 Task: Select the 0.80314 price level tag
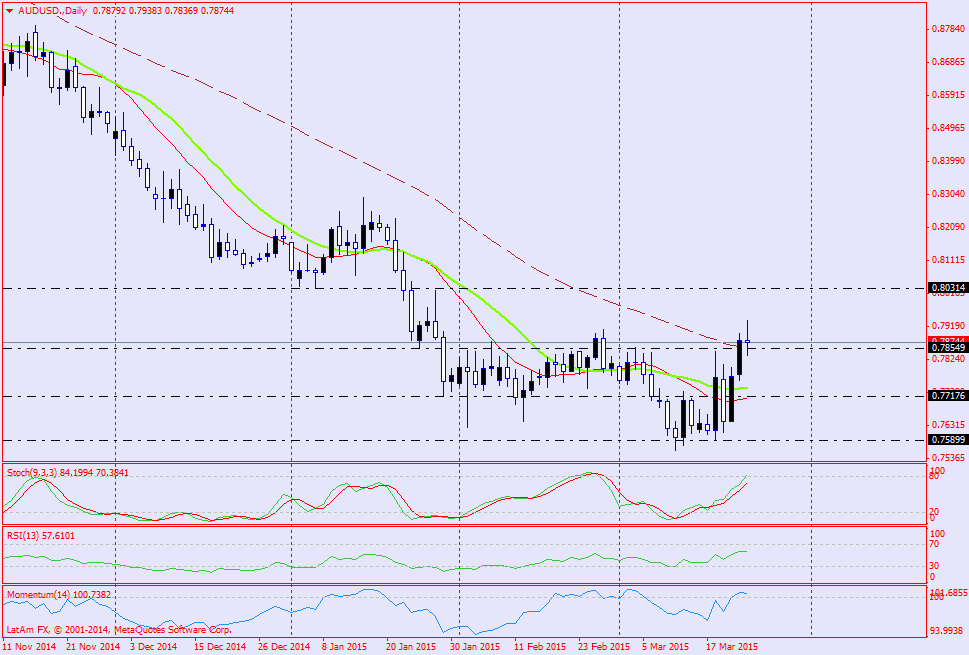[x=947, y=288]
